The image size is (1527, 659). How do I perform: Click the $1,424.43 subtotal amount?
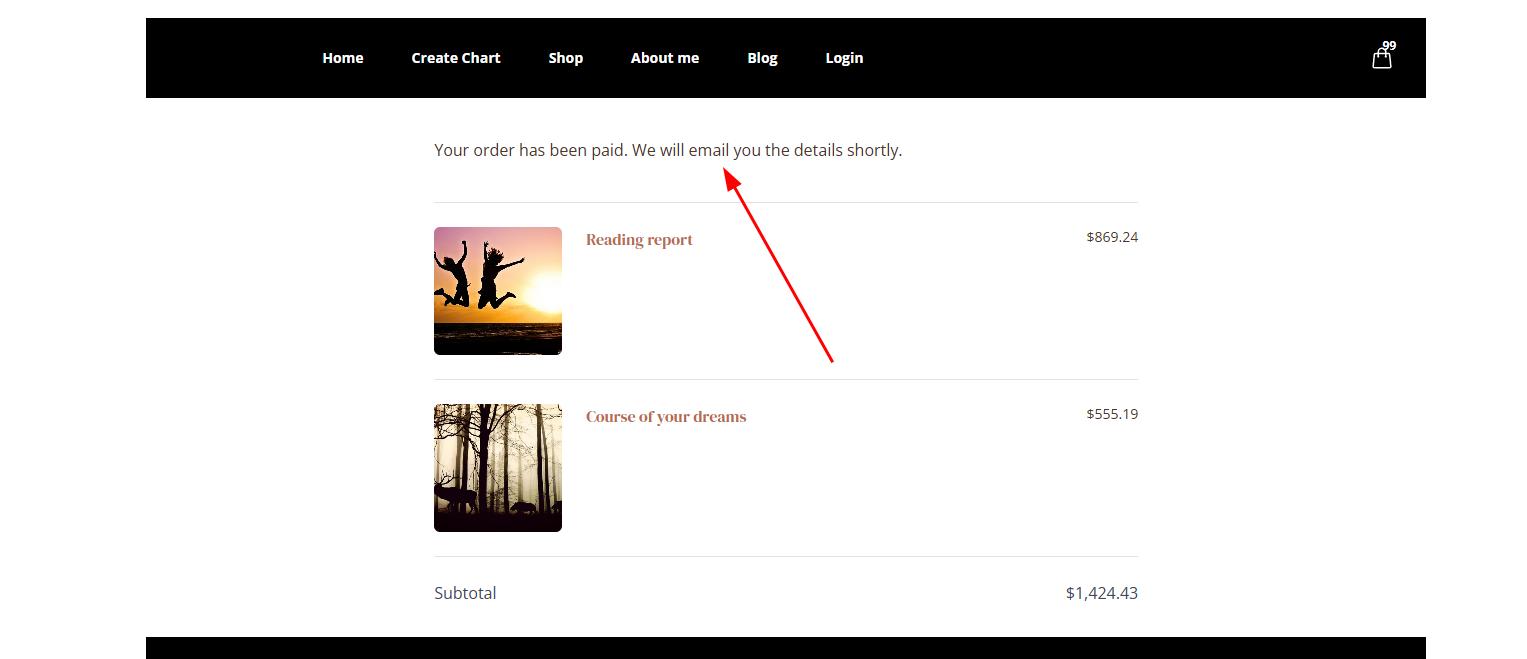(x=1101, y=593)
